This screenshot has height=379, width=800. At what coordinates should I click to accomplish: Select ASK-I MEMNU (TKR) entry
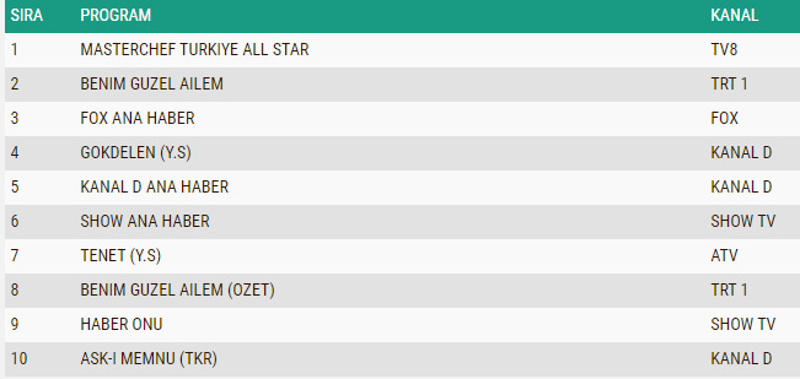148,359
